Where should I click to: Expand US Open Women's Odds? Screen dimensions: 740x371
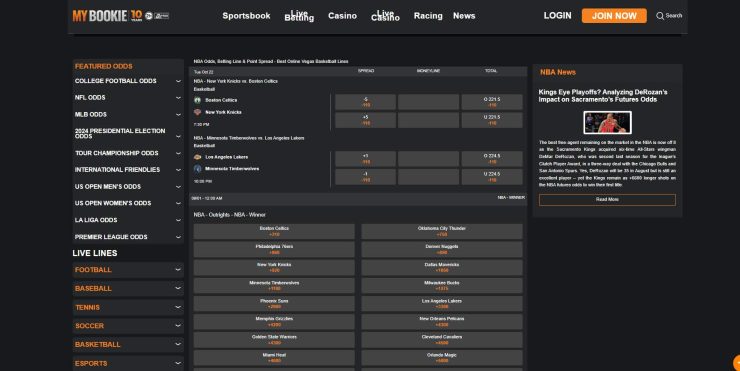tap(128, 203)
